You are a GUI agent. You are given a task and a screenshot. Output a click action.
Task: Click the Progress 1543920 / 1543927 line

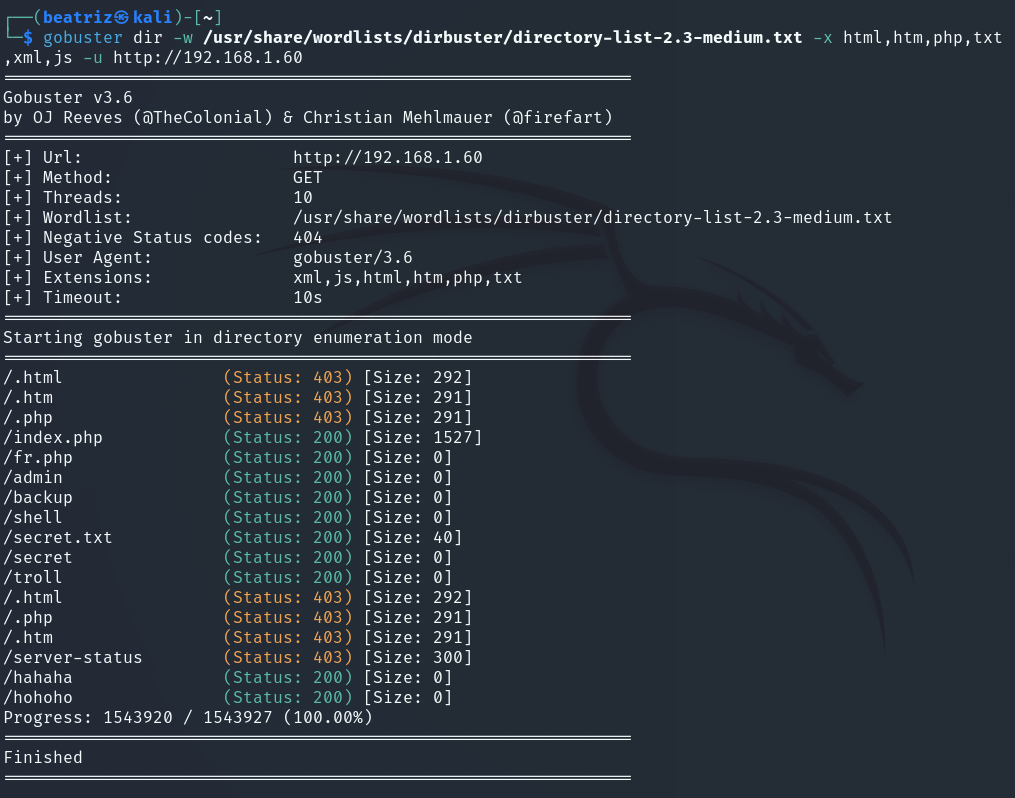click(188, 718)
